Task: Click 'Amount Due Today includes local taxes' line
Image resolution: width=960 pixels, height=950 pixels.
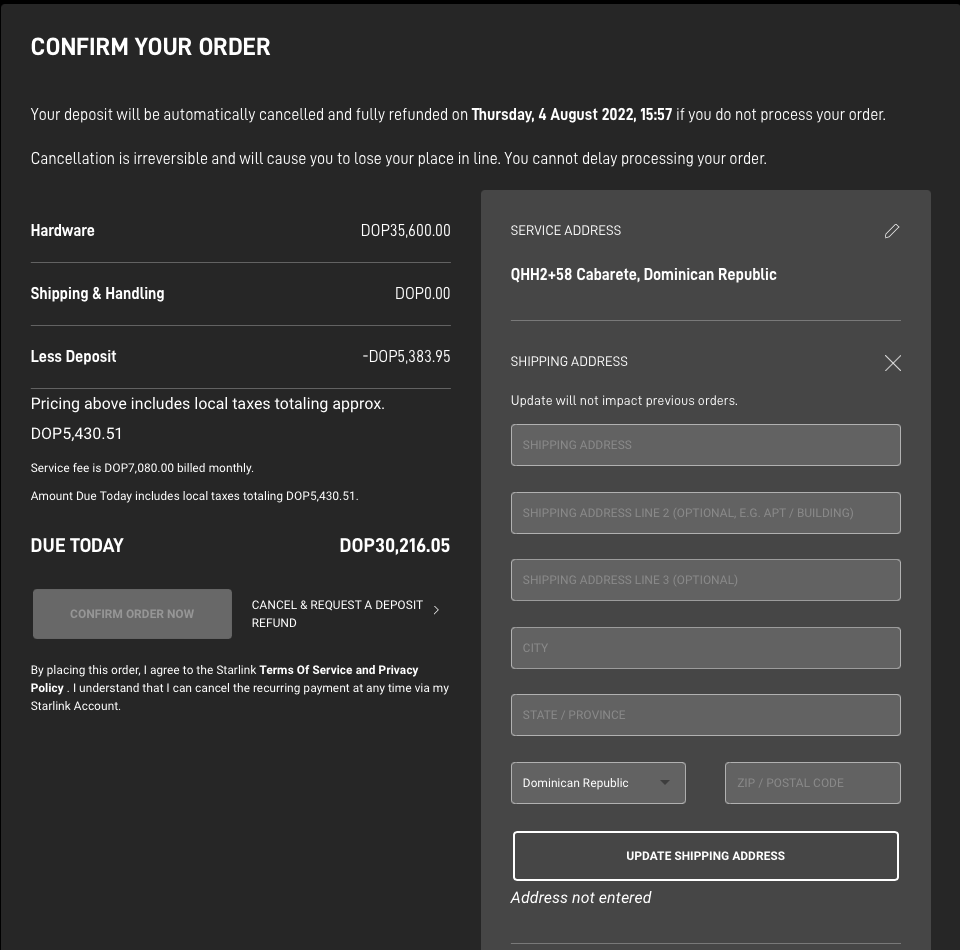Action: pos(195,496)
